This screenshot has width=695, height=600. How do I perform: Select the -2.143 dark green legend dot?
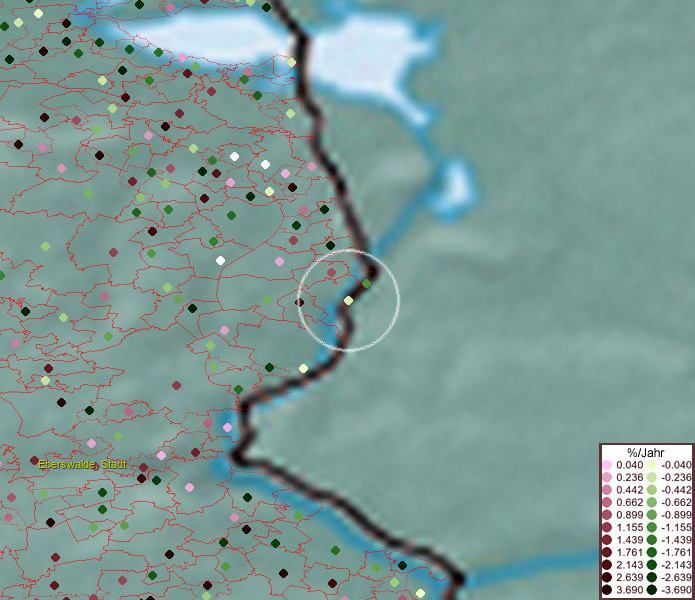652,565
